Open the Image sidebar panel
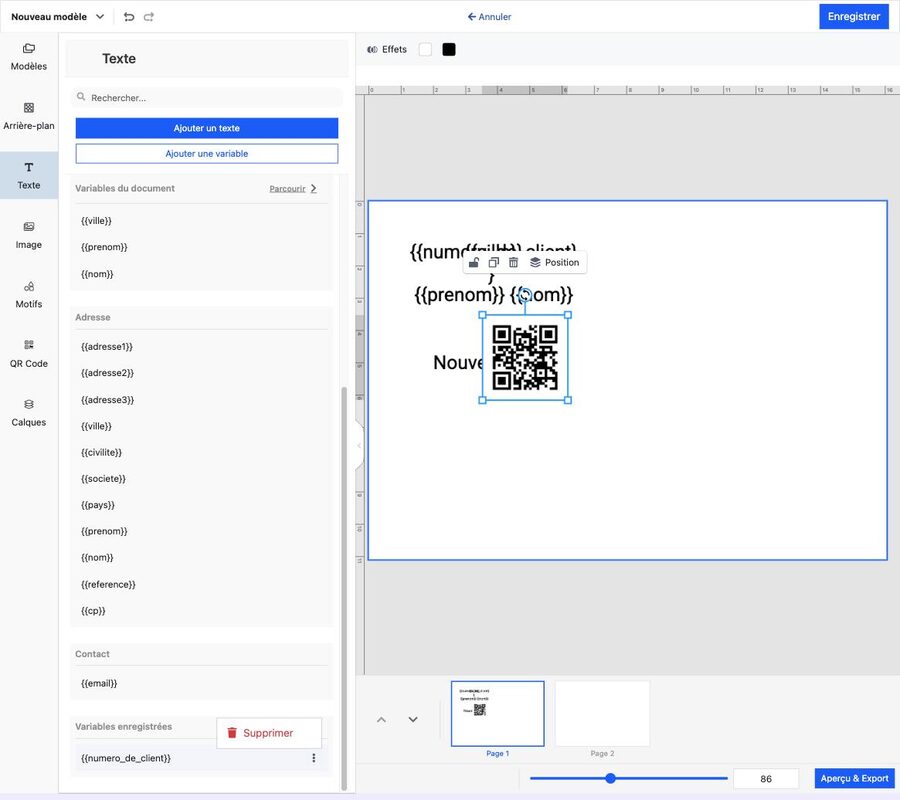The image size is (900, 800). 29,235
